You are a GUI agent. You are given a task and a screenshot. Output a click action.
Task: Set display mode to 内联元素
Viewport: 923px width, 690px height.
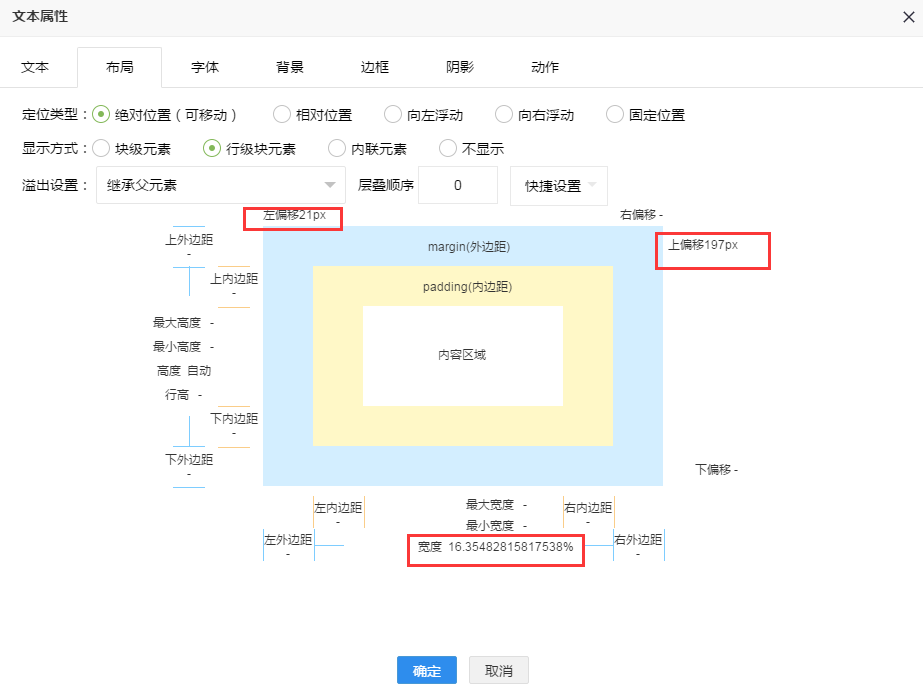pos(338,149)
